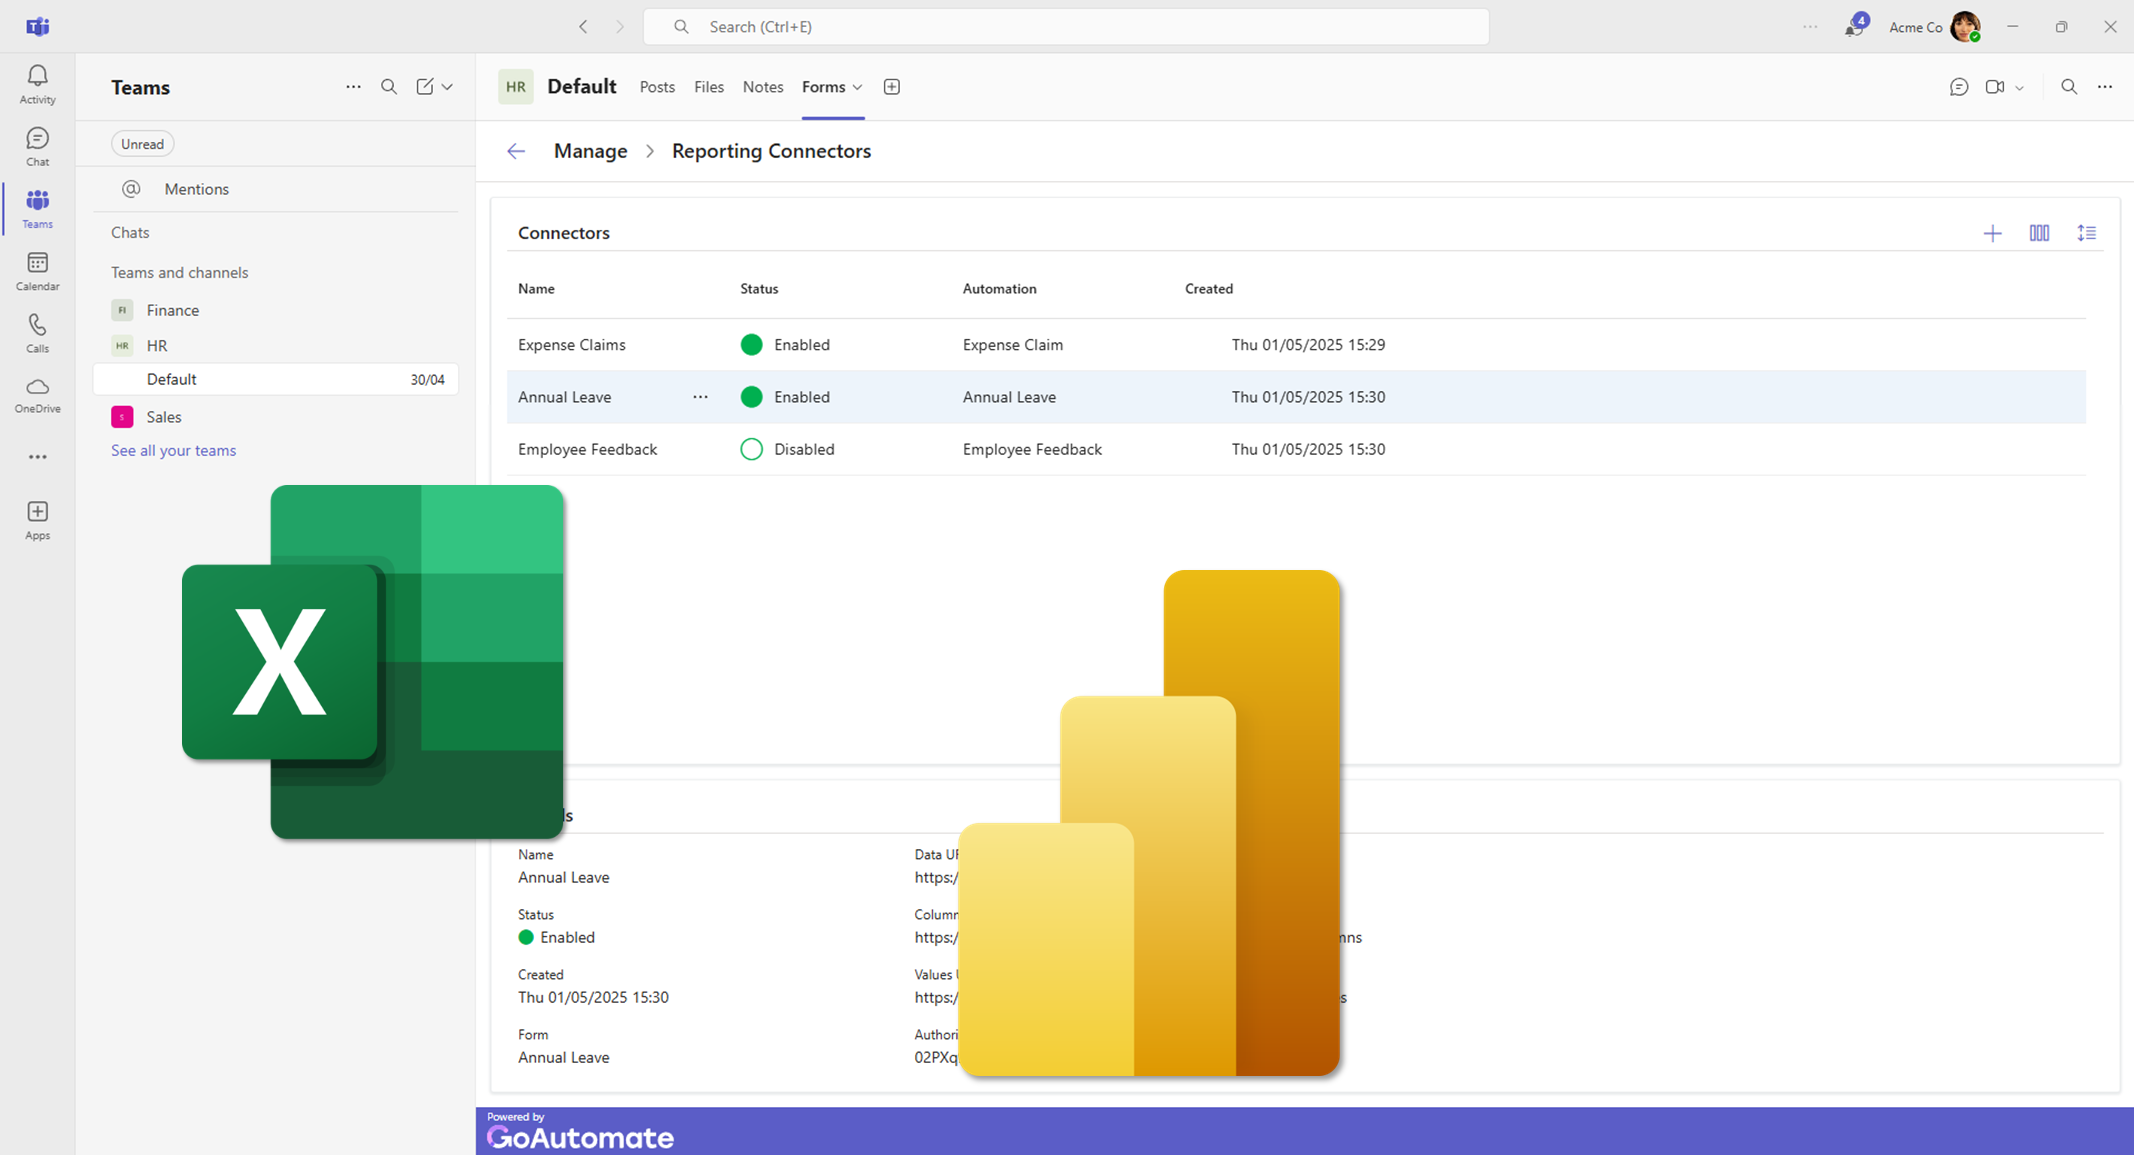The height and width of the screenshot is (1155, 2134).
Task: Open settings ellipsis near notifications
Action: point(1810,27)
